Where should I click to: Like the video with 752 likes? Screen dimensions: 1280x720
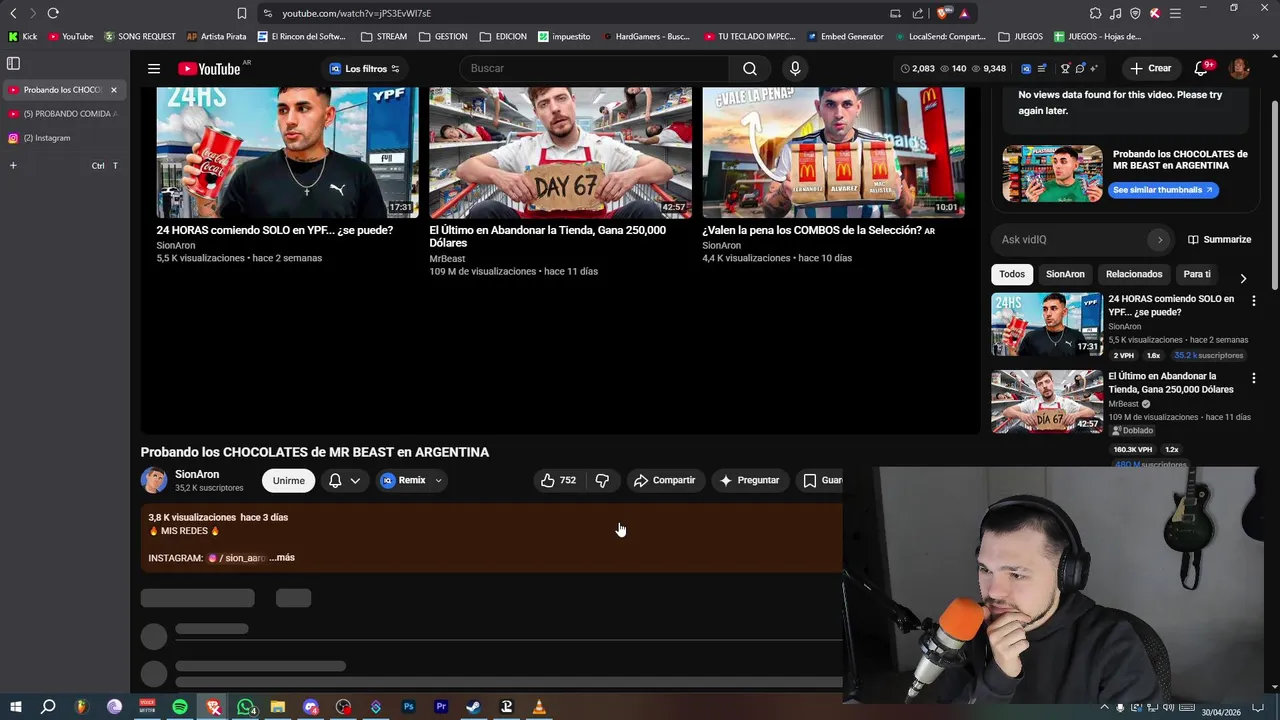click(558, 480)
